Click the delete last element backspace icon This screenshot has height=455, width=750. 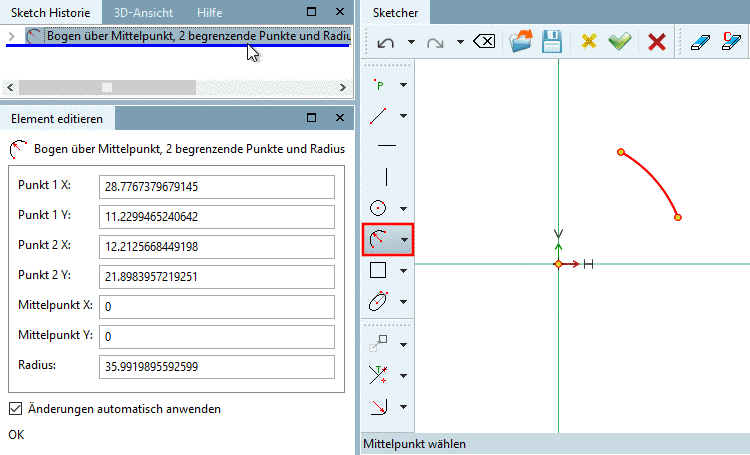tap(484, 42)
